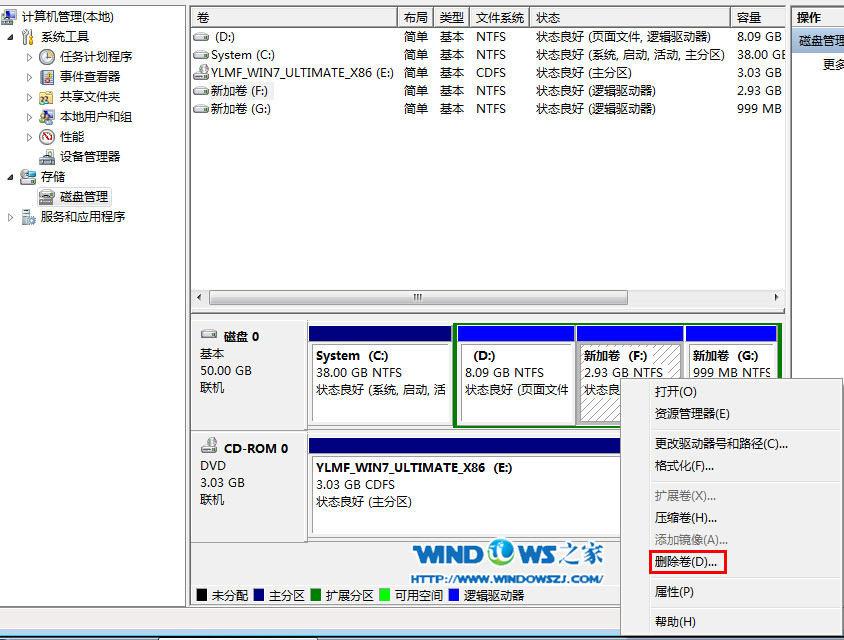Select Format (格式化) in the context menu

click(x=684, y=466)
